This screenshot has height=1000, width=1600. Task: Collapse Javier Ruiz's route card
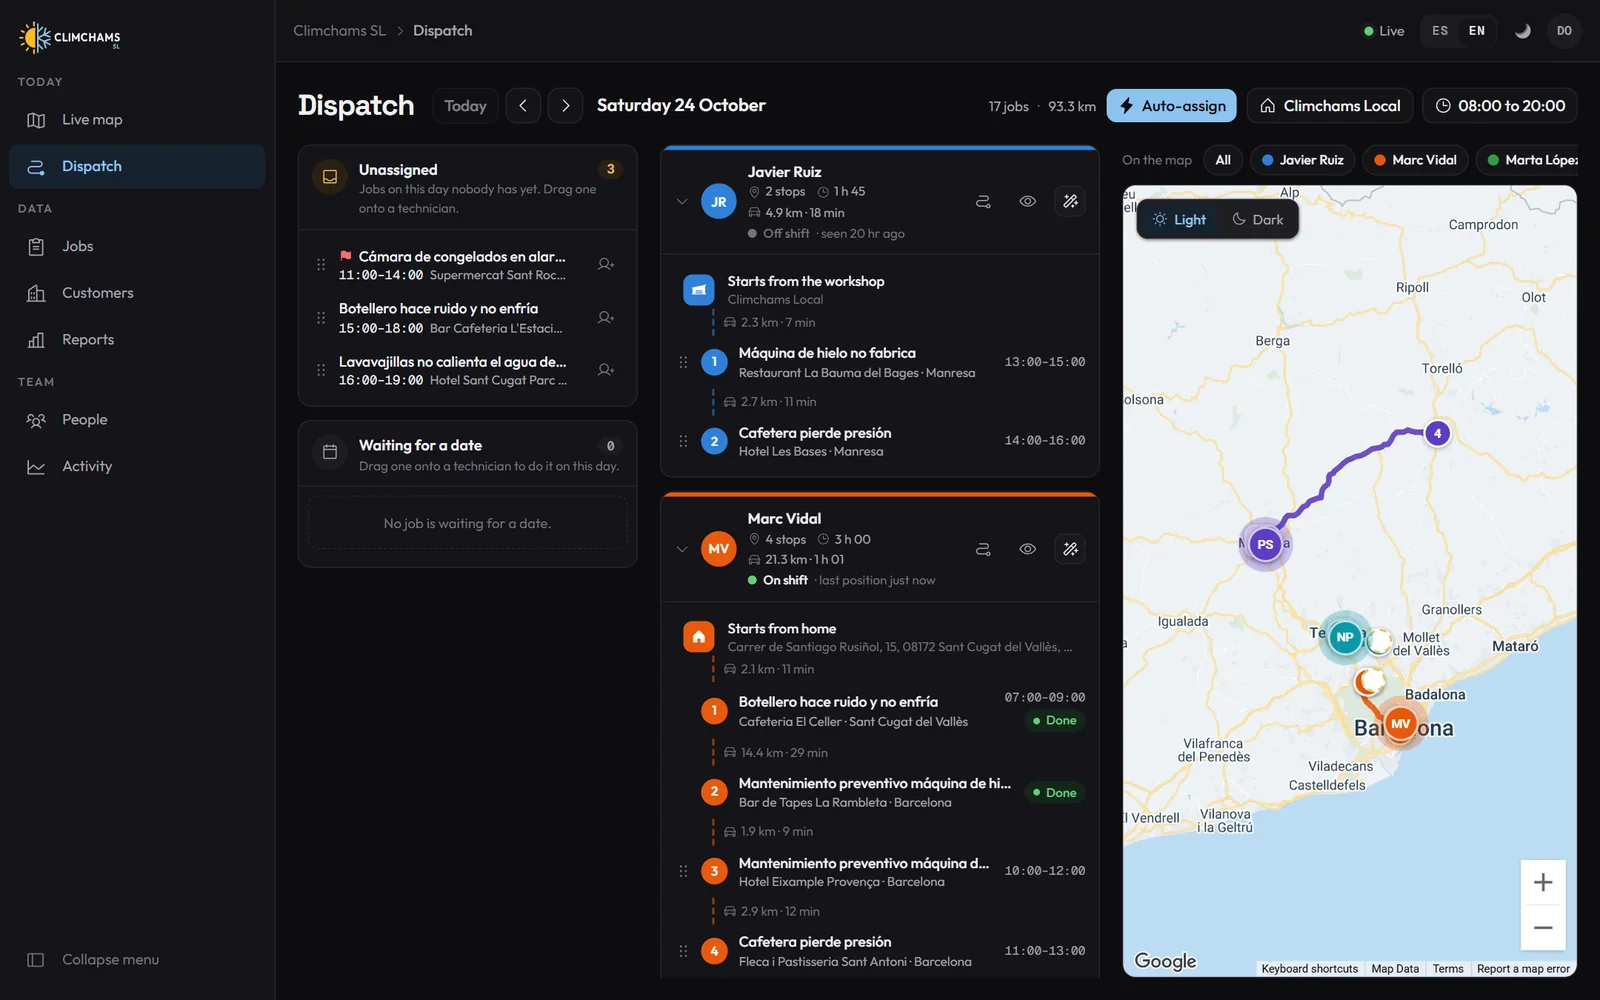(682, 202)
